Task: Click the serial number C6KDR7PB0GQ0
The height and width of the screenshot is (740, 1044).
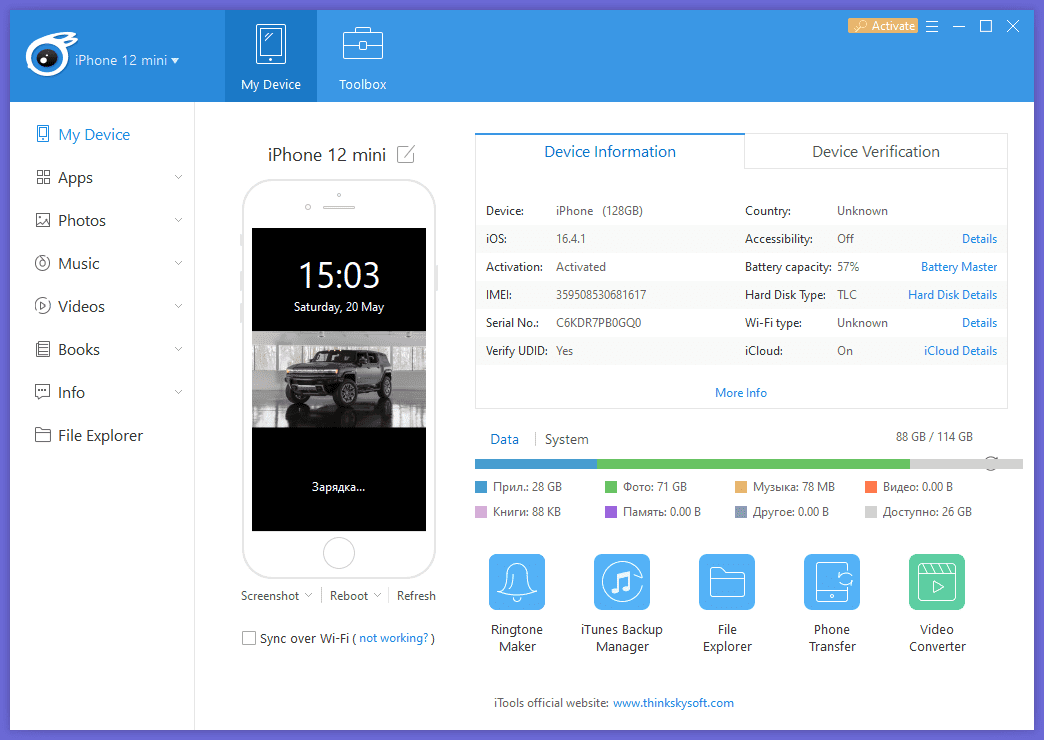Action: point(599,322)
